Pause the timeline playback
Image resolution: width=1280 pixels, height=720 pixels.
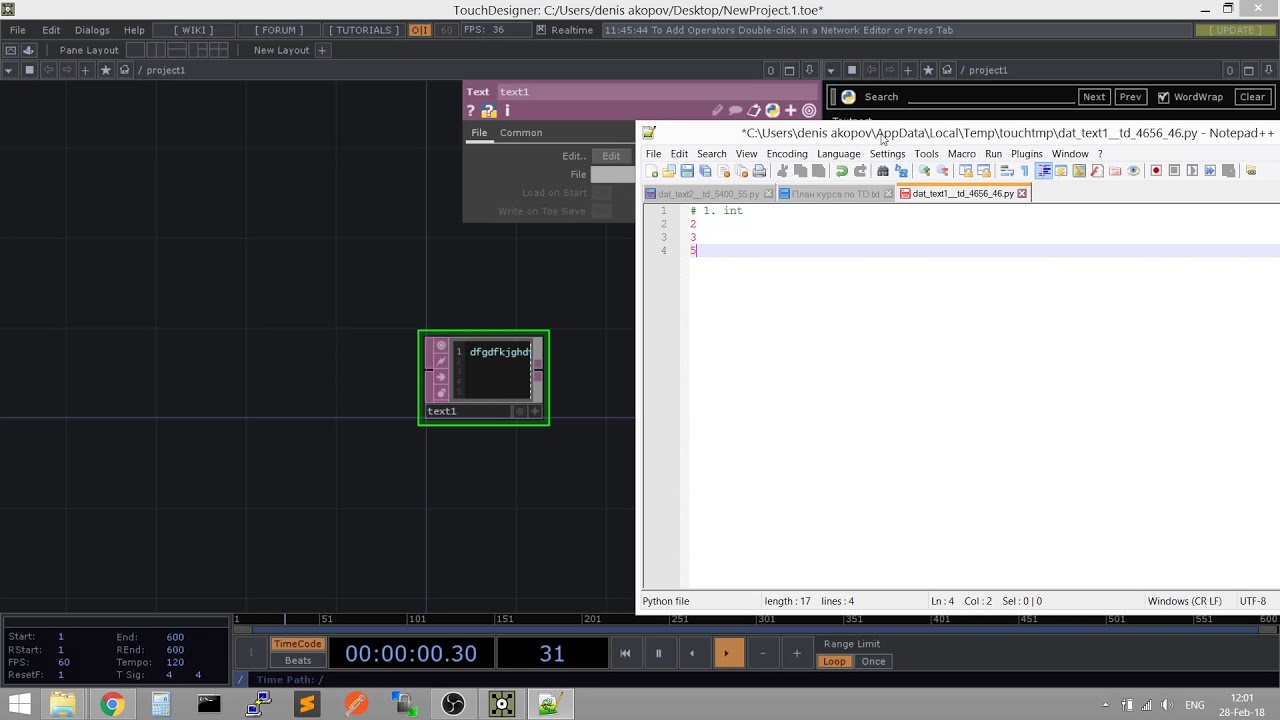[658, 654]
